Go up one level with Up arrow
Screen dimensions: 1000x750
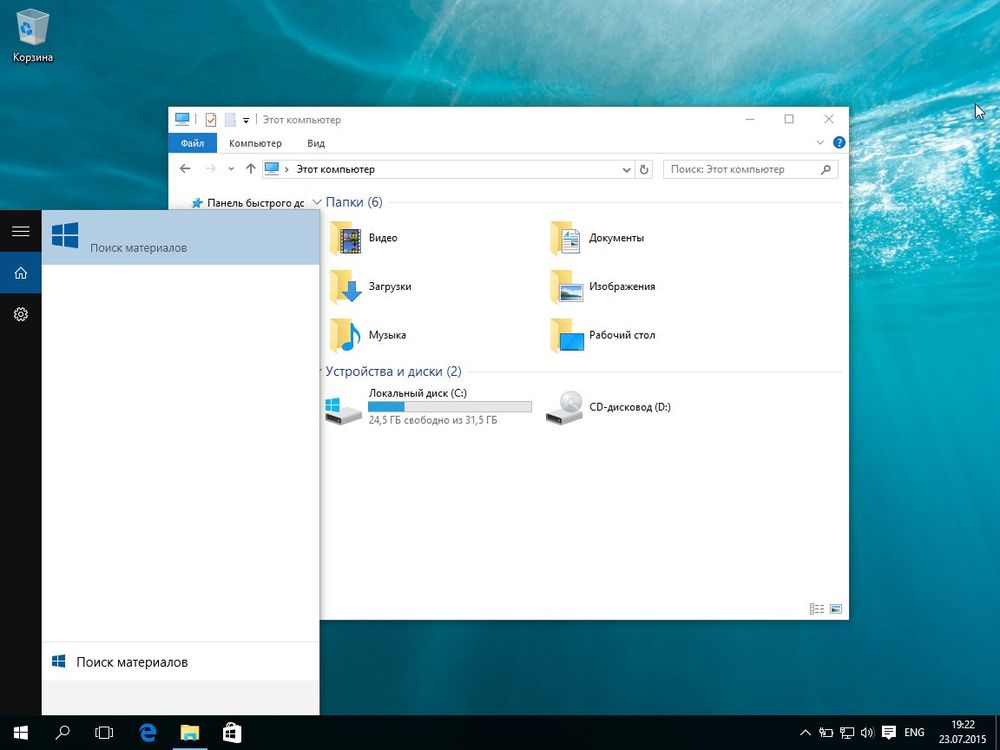[250, 169]
